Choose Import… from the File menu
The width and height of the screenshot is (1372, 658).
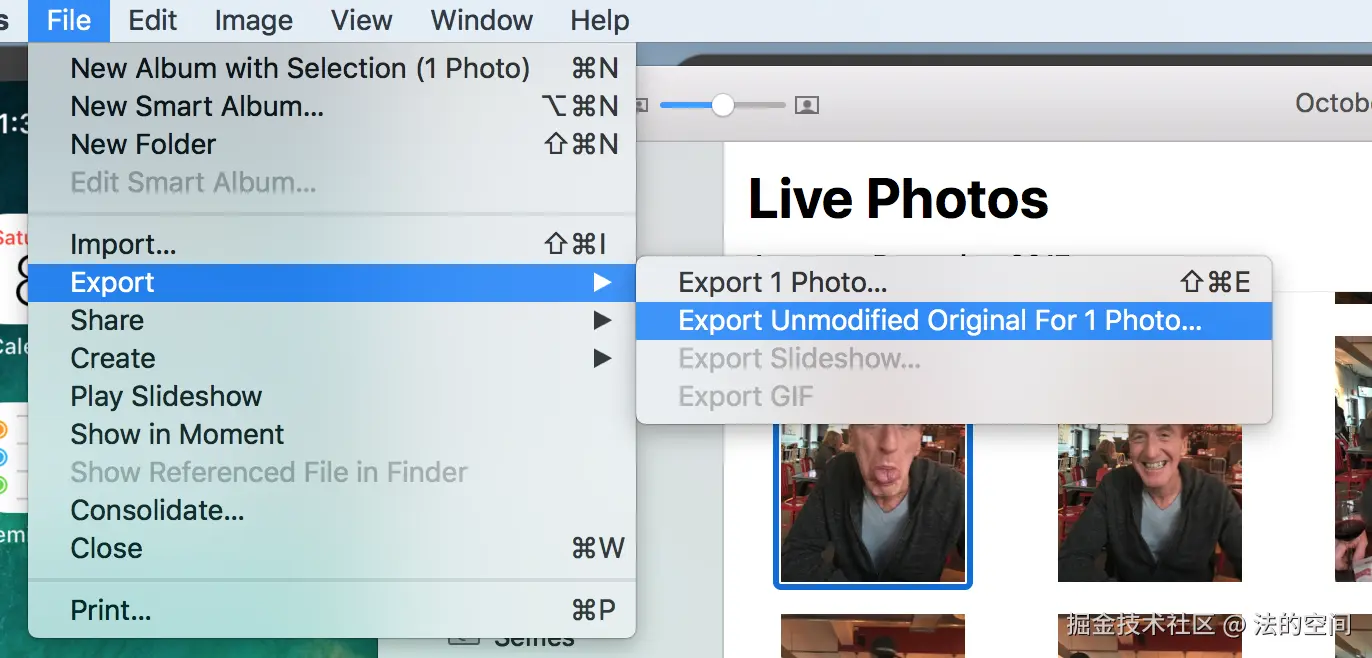[x=332, y=244]
